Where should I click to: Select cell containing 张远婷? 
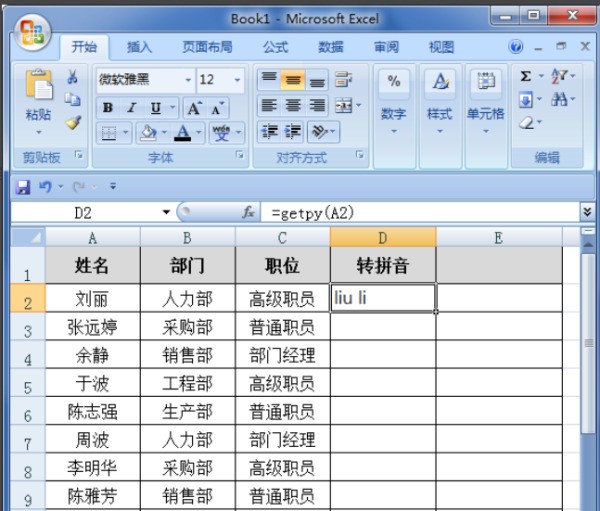click(x=92, y=327)
